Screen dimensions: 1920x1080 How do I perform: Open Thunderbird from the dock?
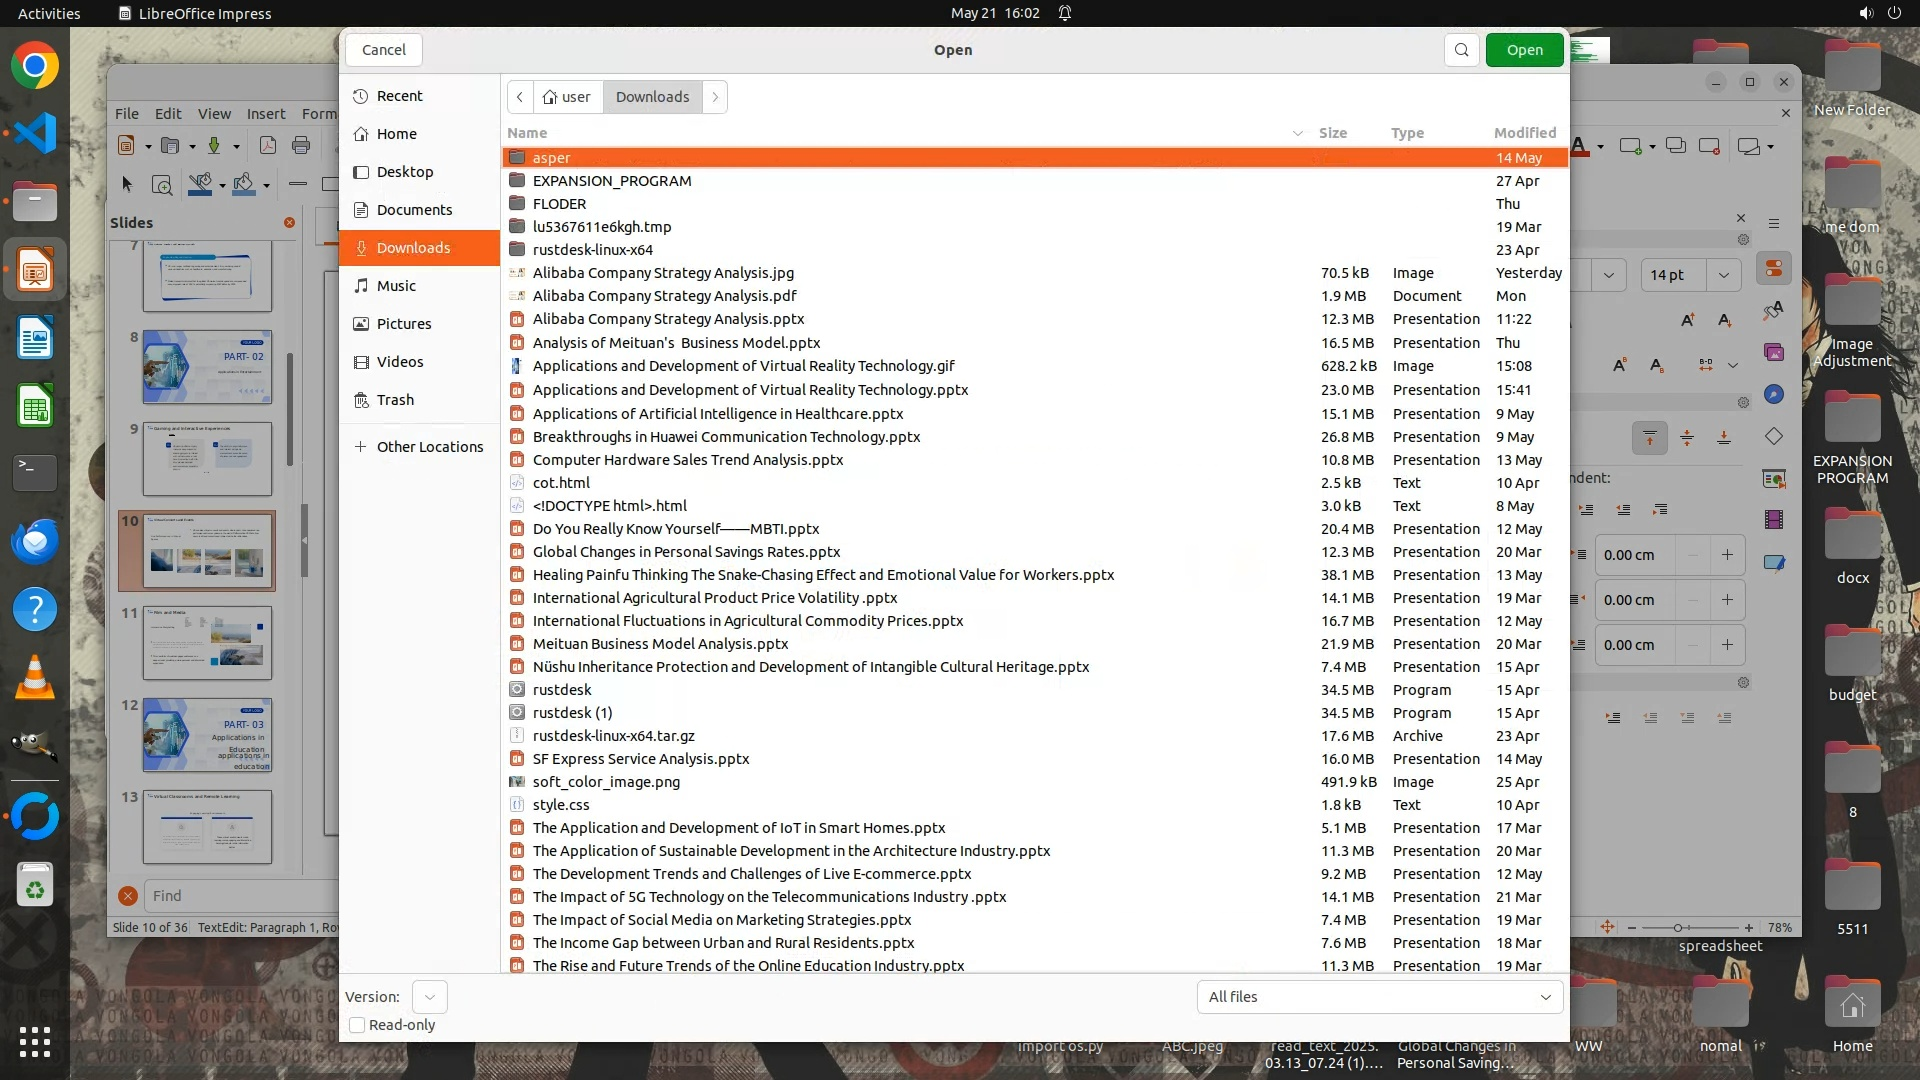click(35, 542)
